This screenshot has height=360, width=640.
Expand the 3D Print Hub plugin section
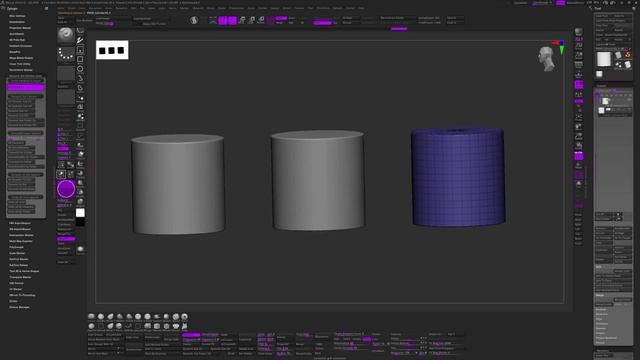coord(17,40)
